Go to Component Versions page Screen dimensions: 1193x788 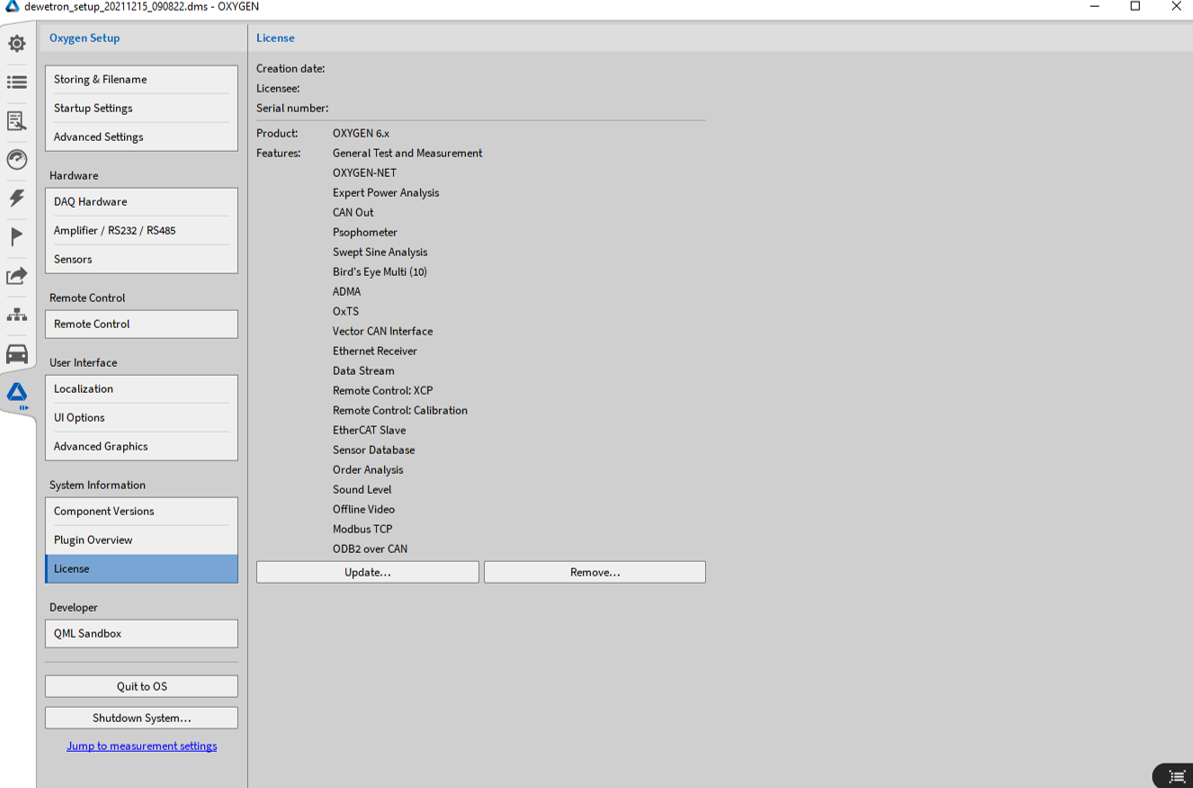tap(141, 511)
